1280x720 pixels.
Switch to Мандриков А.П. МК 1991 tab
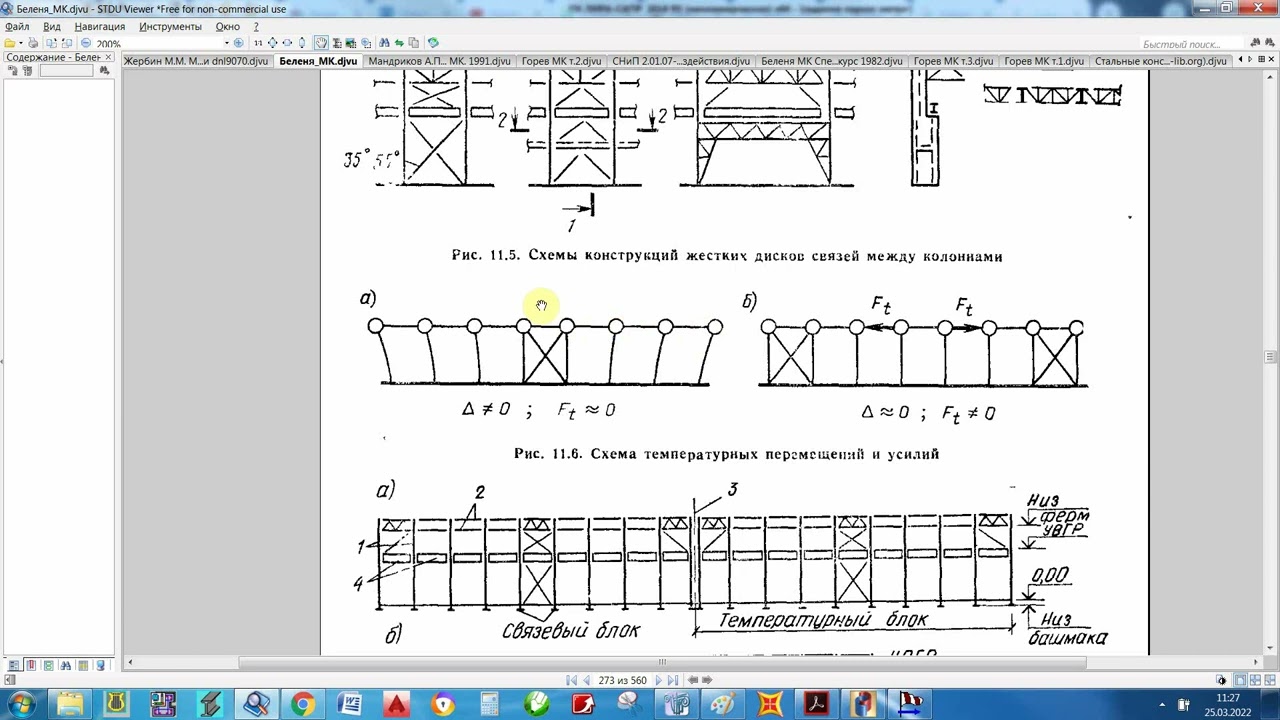(440, 61)
